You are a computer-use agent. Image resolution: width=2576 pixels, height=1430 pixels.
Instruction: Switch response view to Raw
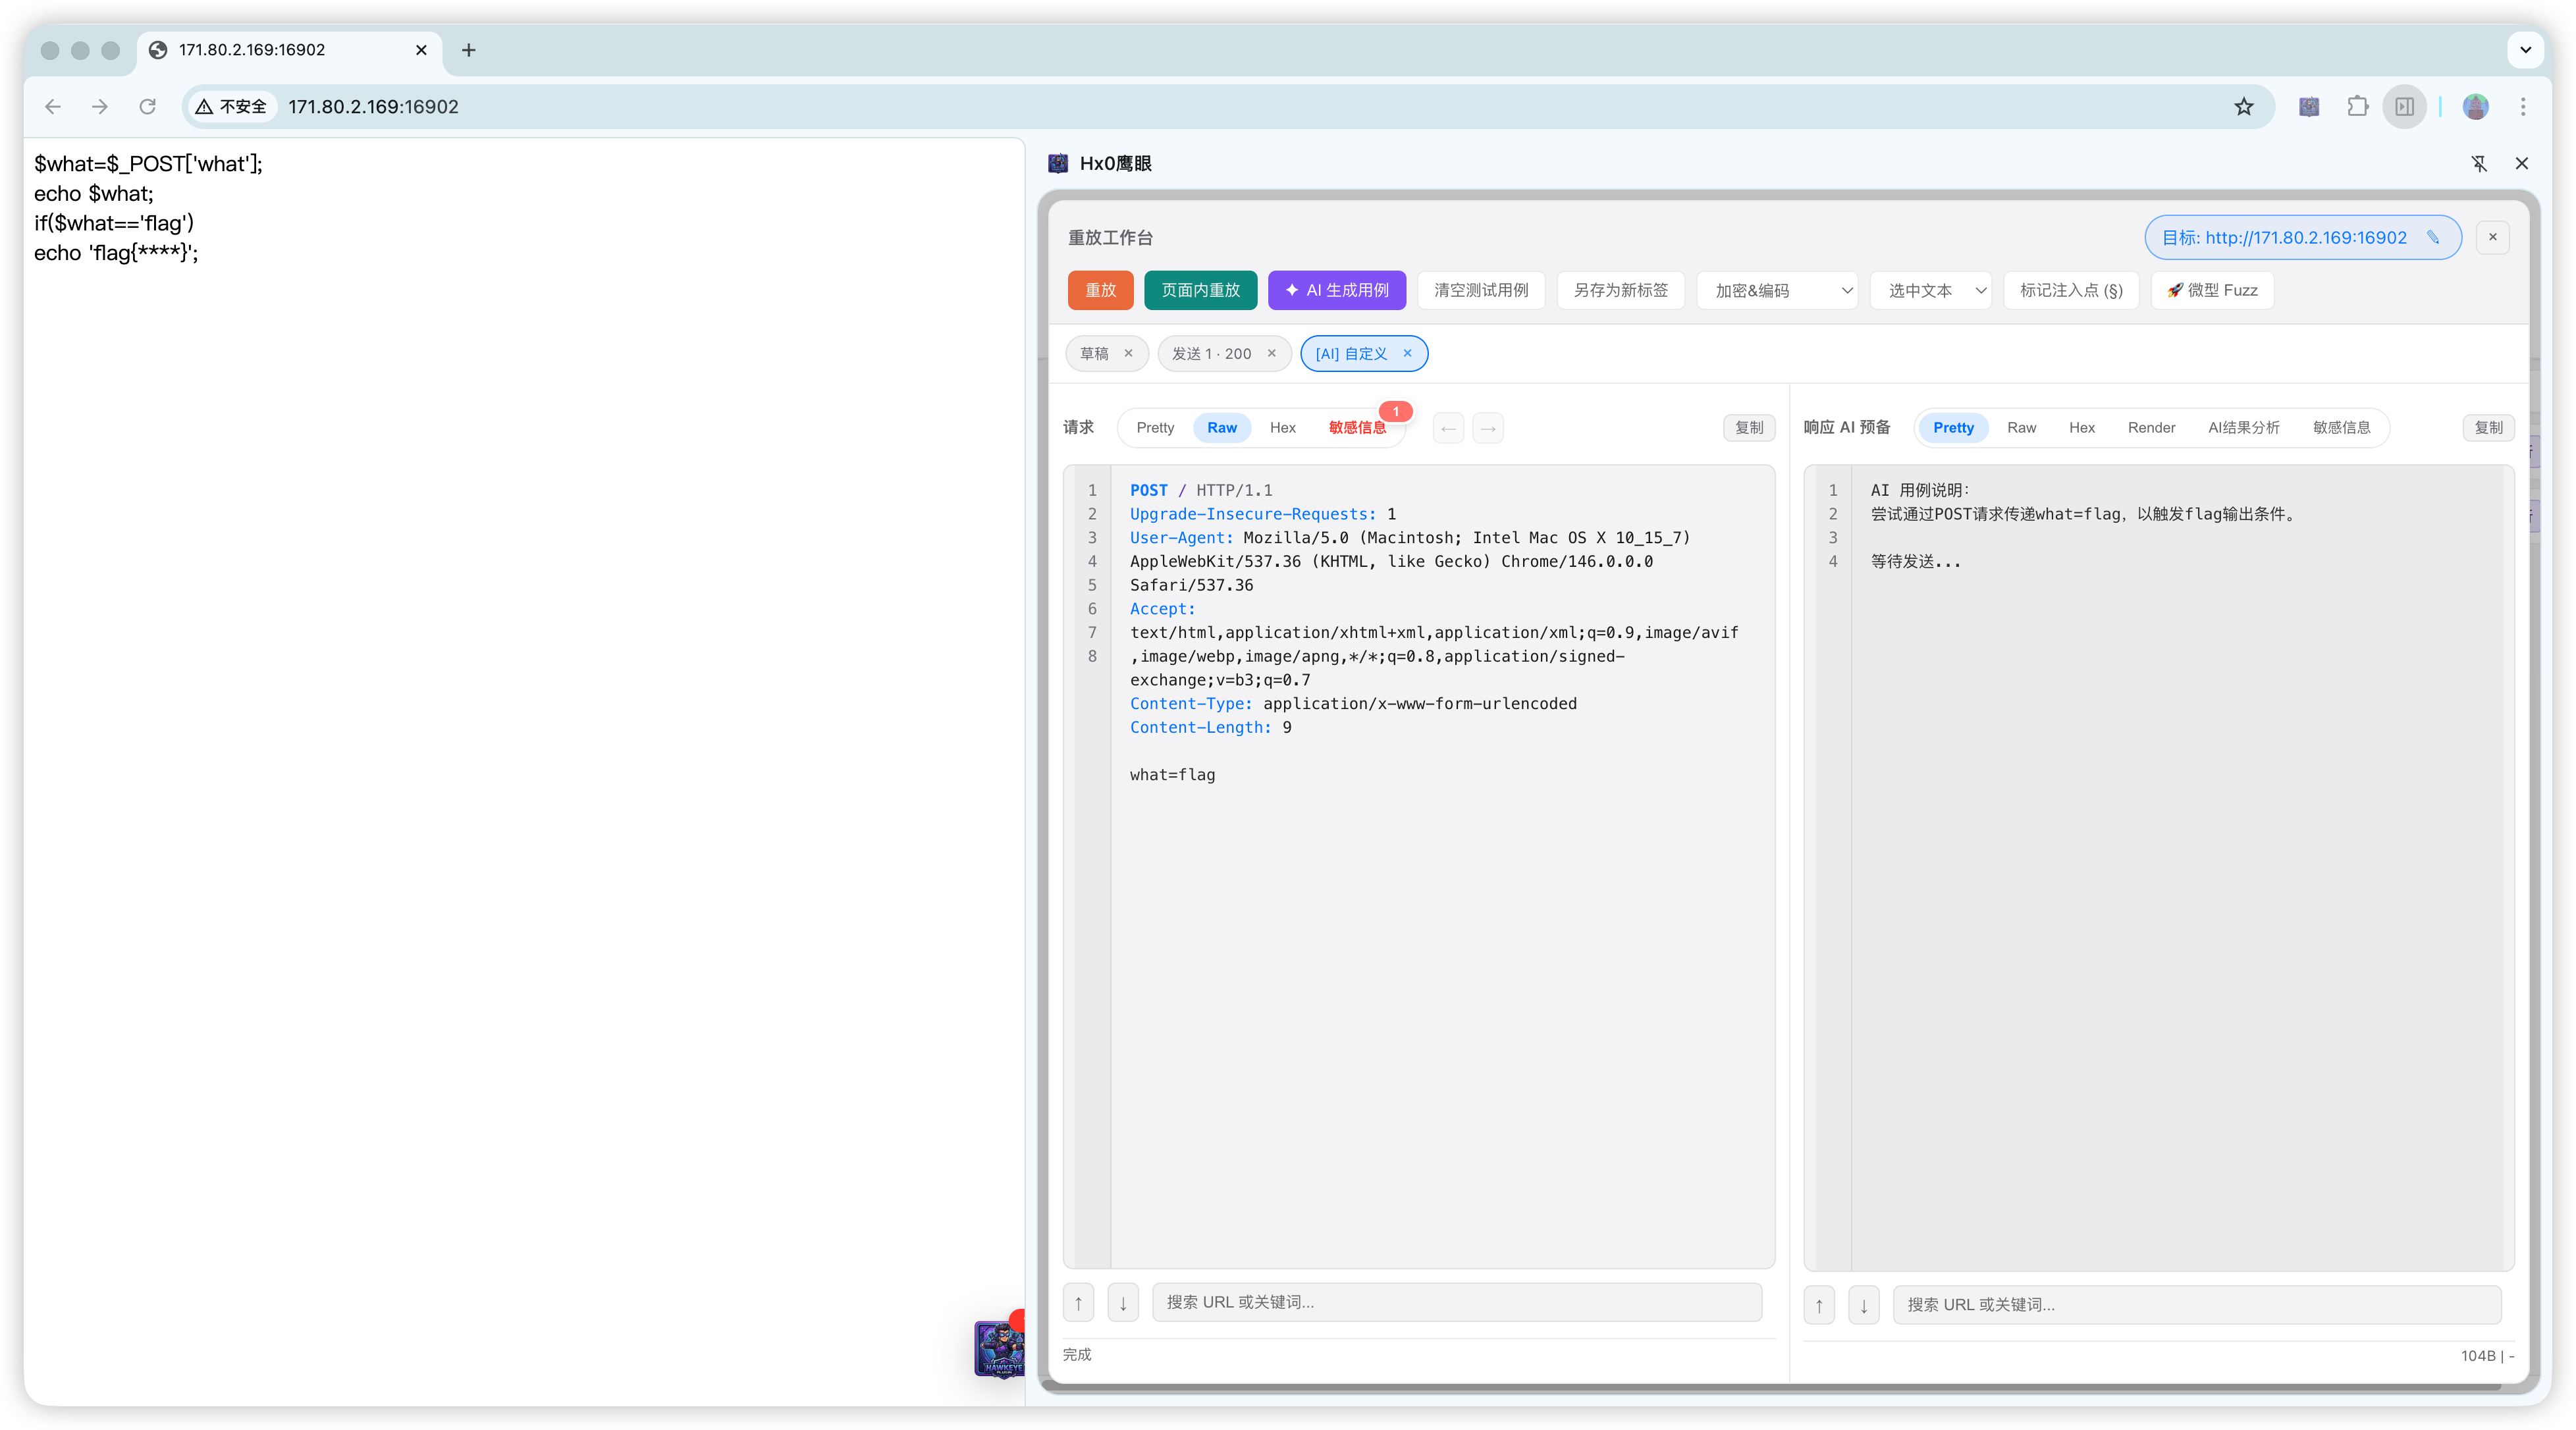coord(2021,428)
